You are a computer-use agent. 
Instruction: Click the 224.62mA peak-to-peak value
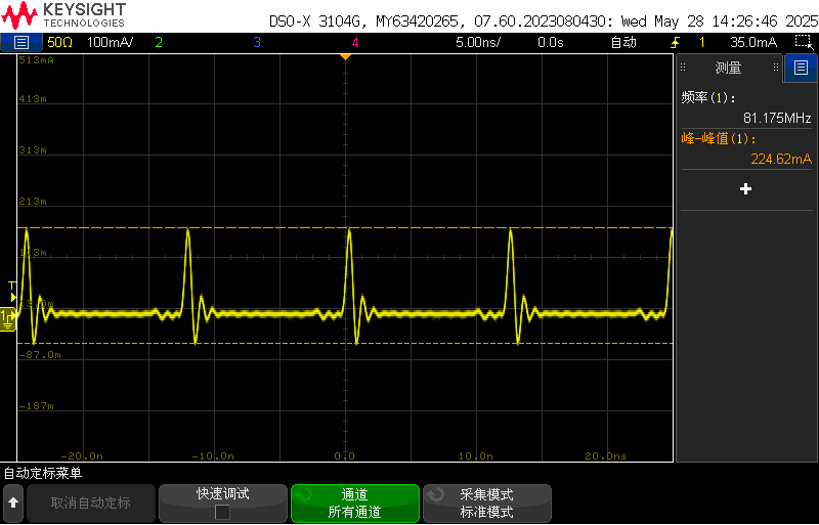coord(781,159)
